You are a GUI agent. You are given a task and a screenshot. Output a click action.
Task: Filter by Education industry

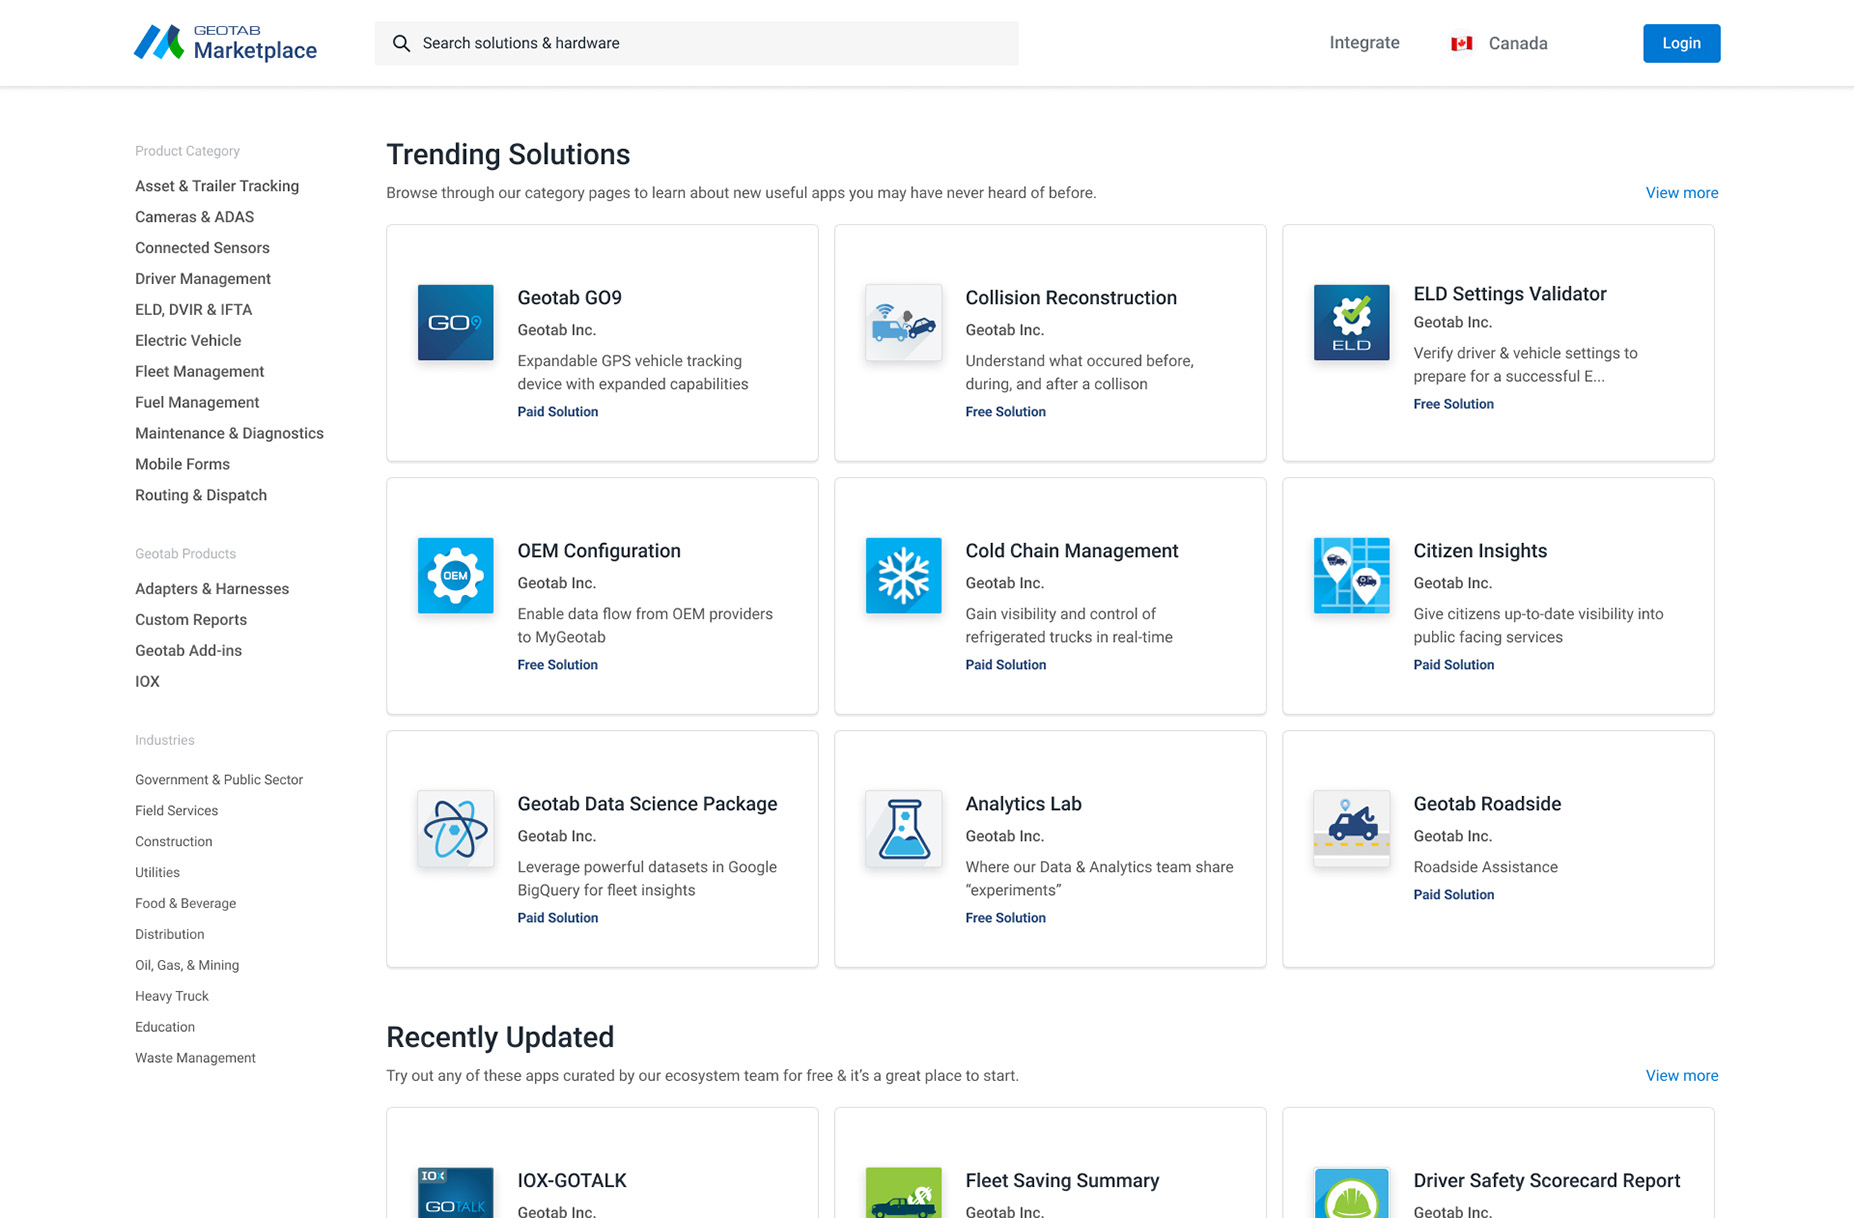[x=165, y=1028]
